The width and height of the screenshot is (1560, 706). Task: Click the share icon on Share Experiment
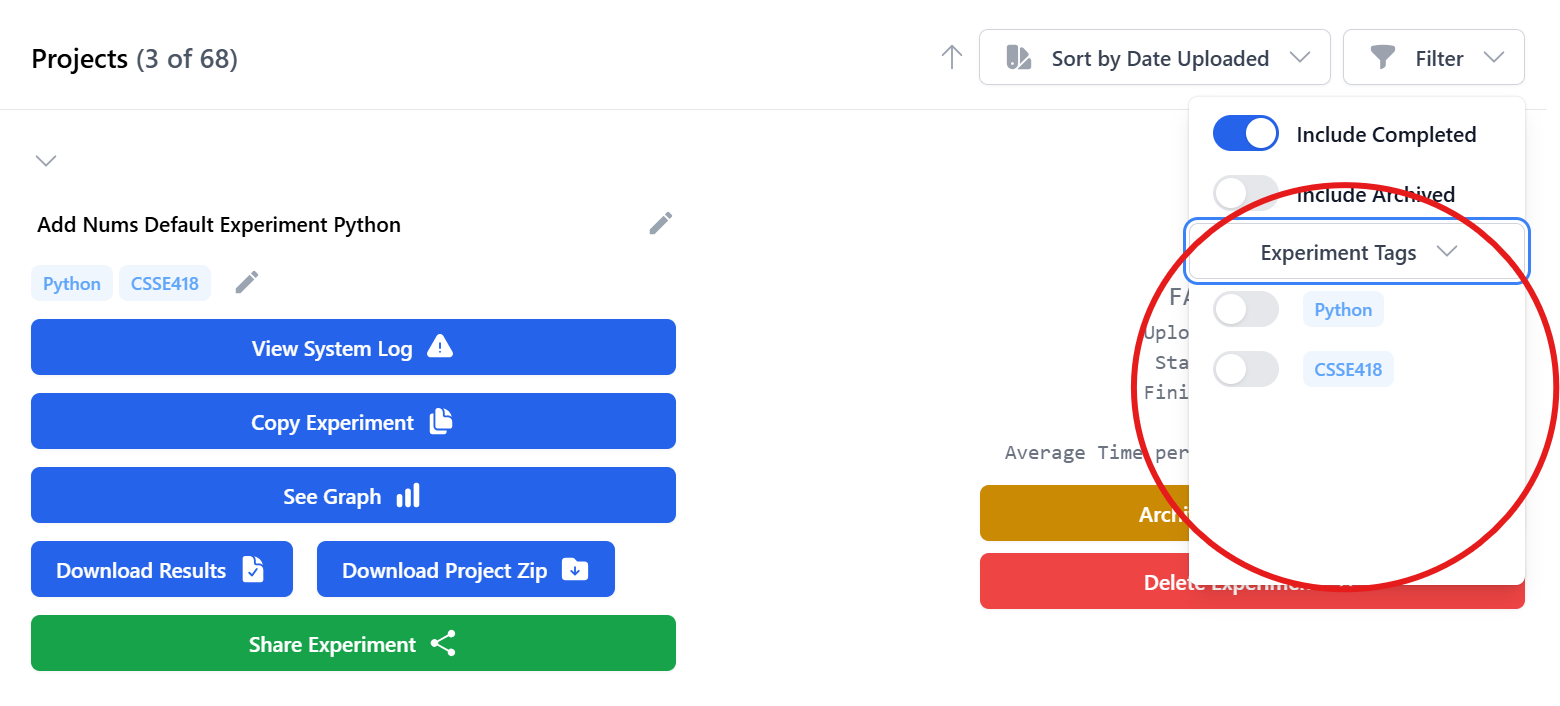pos(443,643)
